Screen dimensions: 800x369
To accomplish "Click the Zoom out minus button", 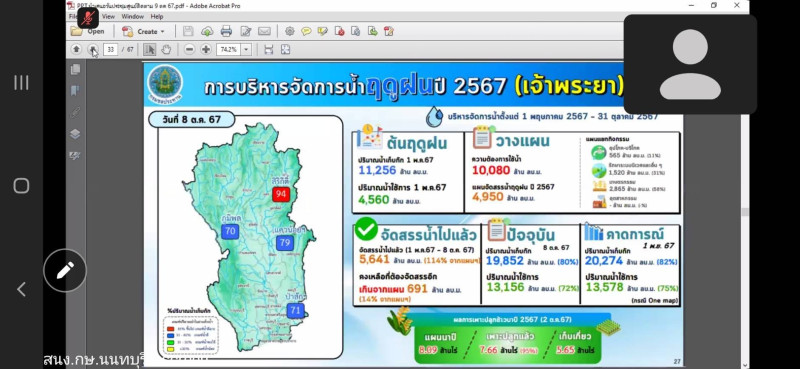I will tap(189, 50).
